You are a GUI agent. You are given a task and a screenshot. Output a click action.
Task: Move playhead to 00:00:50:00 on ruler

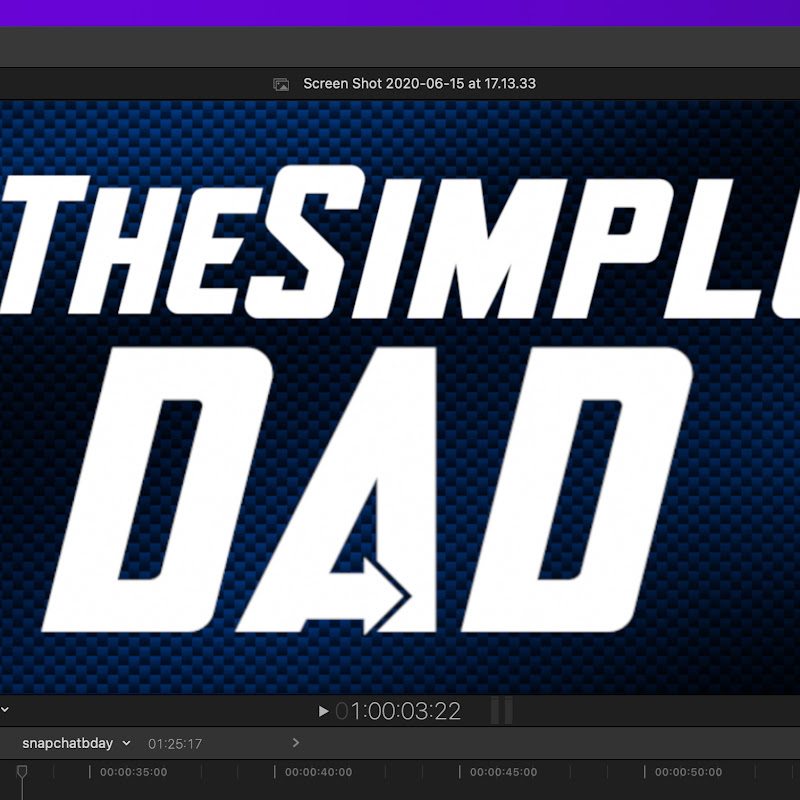click(688, 773)
